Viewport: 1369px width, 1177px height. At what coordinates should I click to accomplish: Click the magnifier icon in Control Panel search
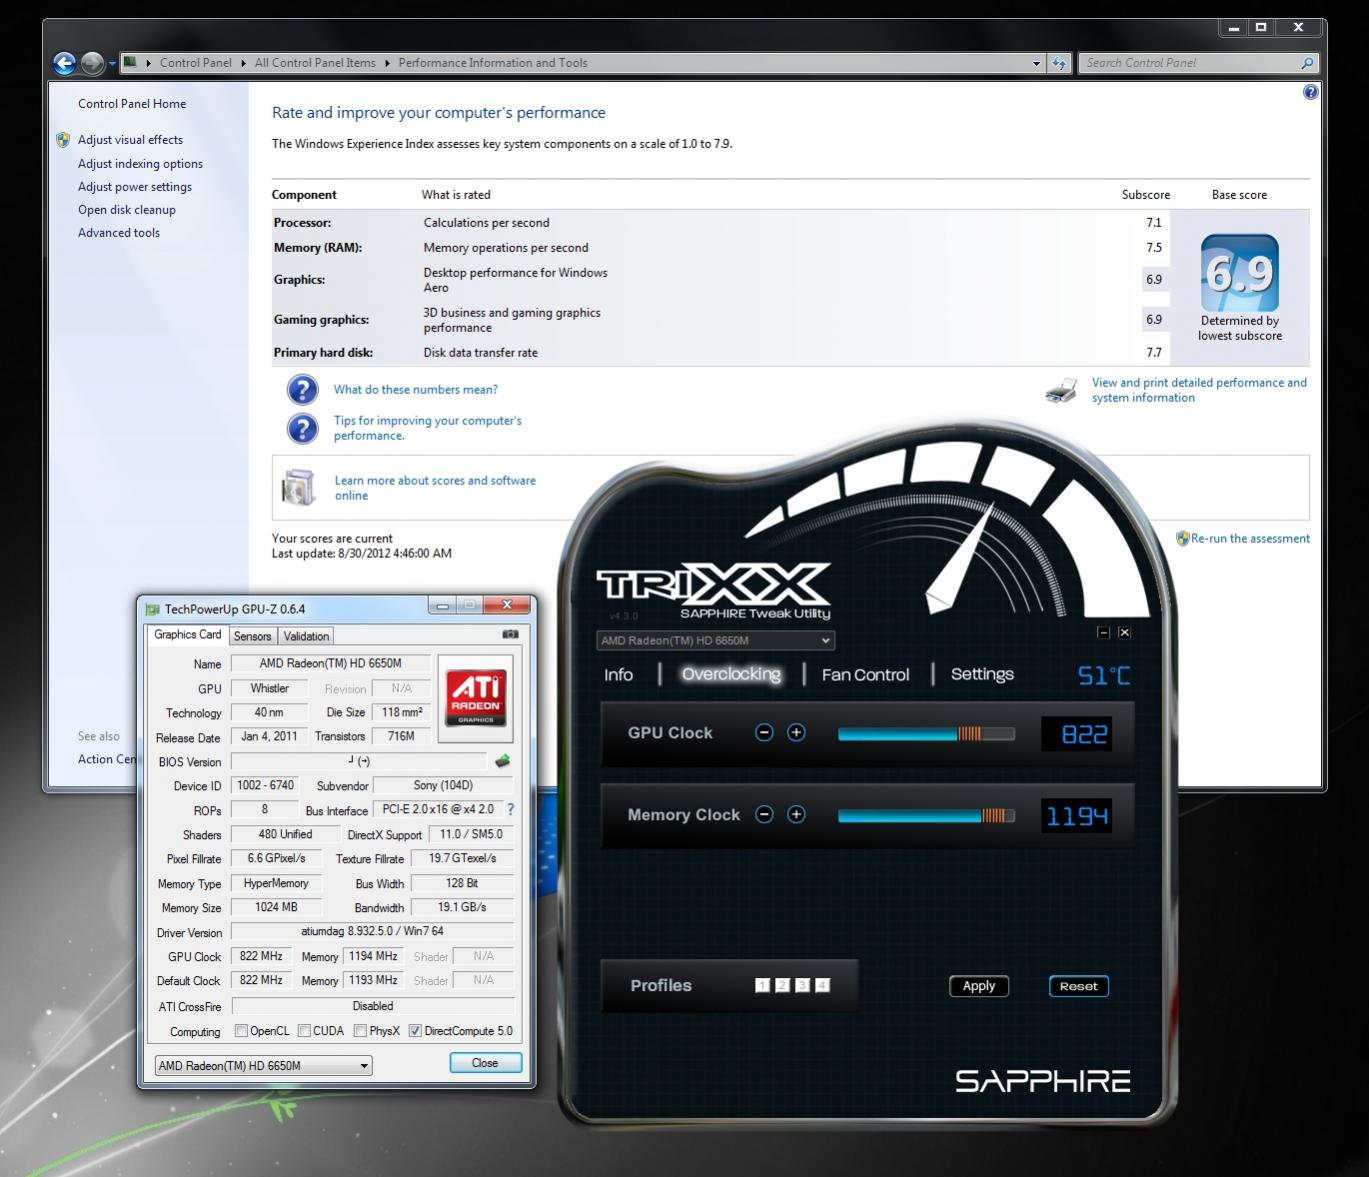[x=1307, y=63]
